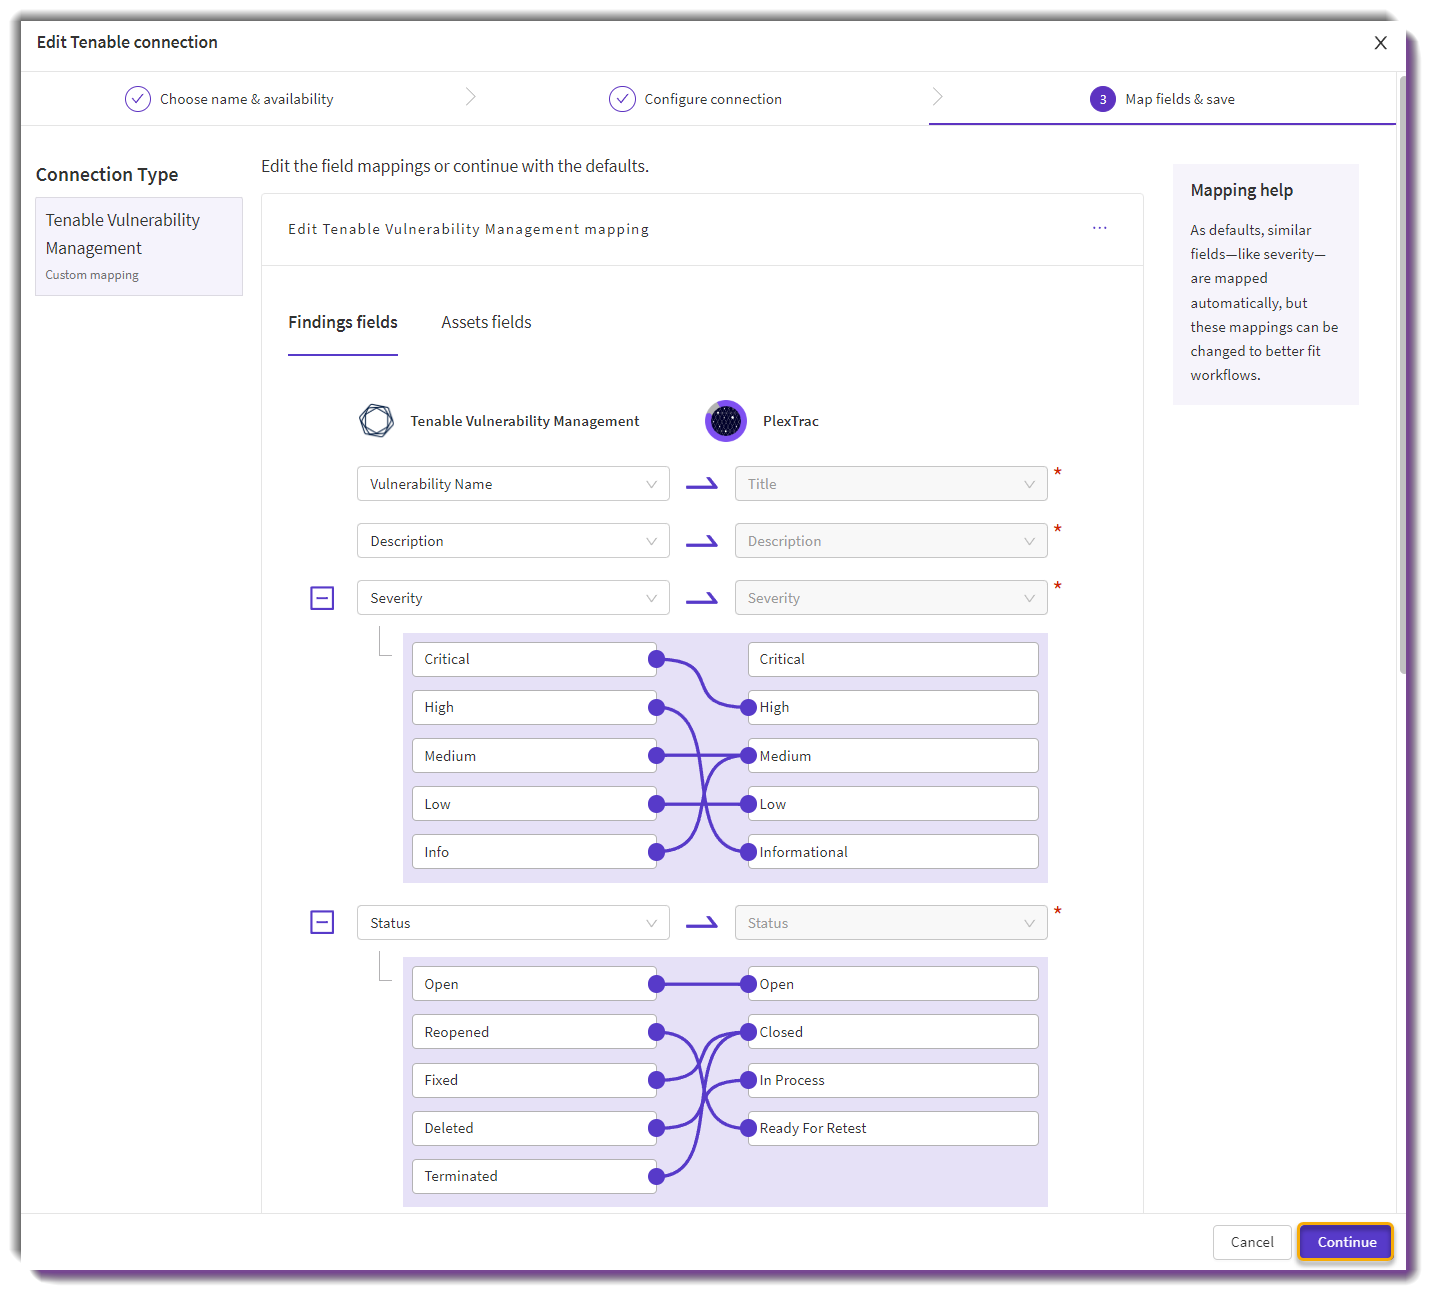The image size is (1448, 1312).
Task: Click connector dot on Tenable Reopened status
Action: pyautogui.click(x=656, y=1032)
